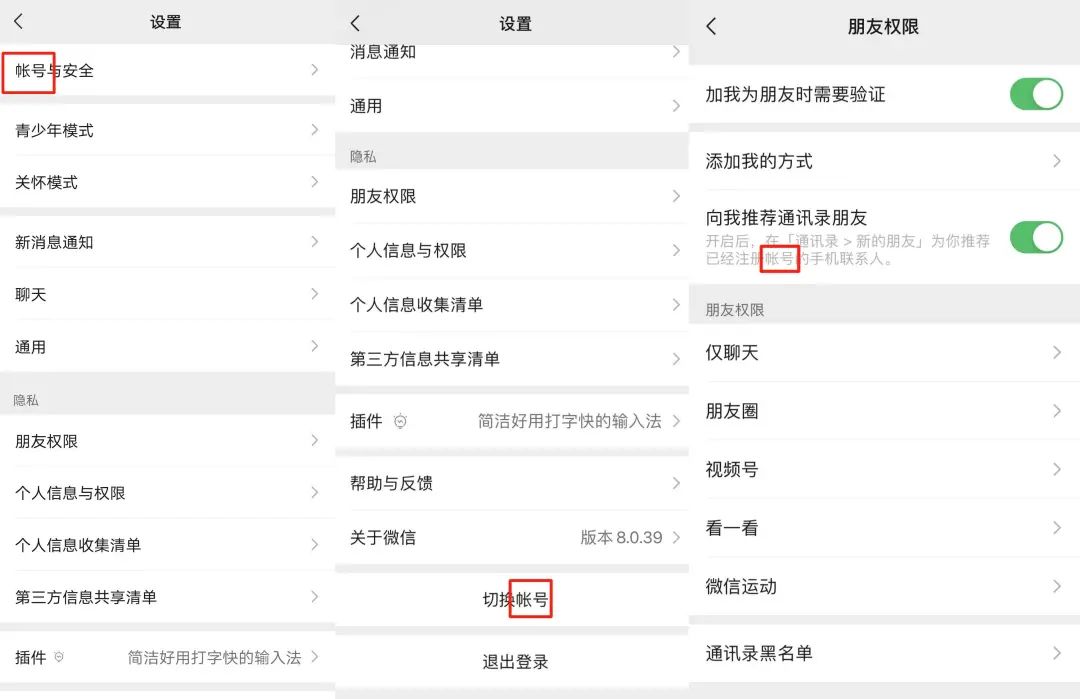Open chevron on 关于微信 row

[676, 537]
